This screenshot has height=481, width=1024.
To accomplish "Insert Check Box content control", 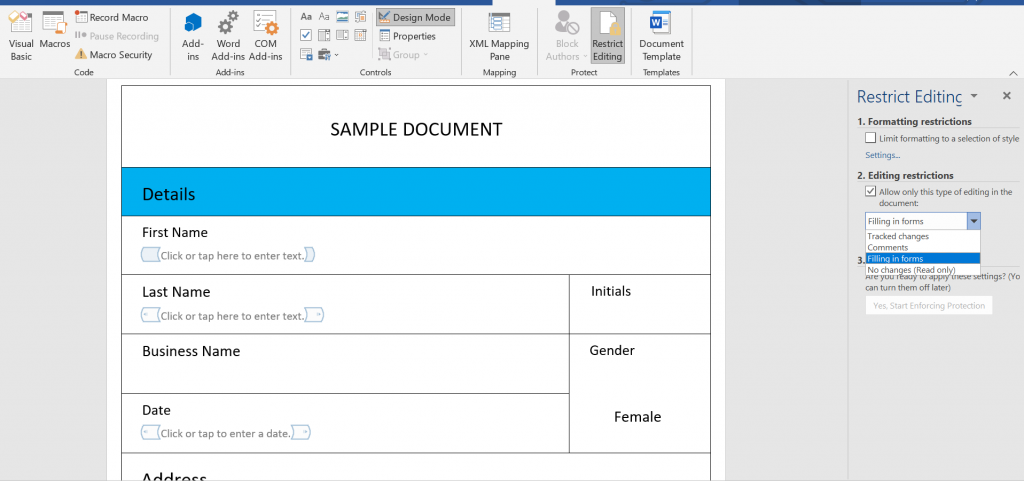I will coord(306,35).
